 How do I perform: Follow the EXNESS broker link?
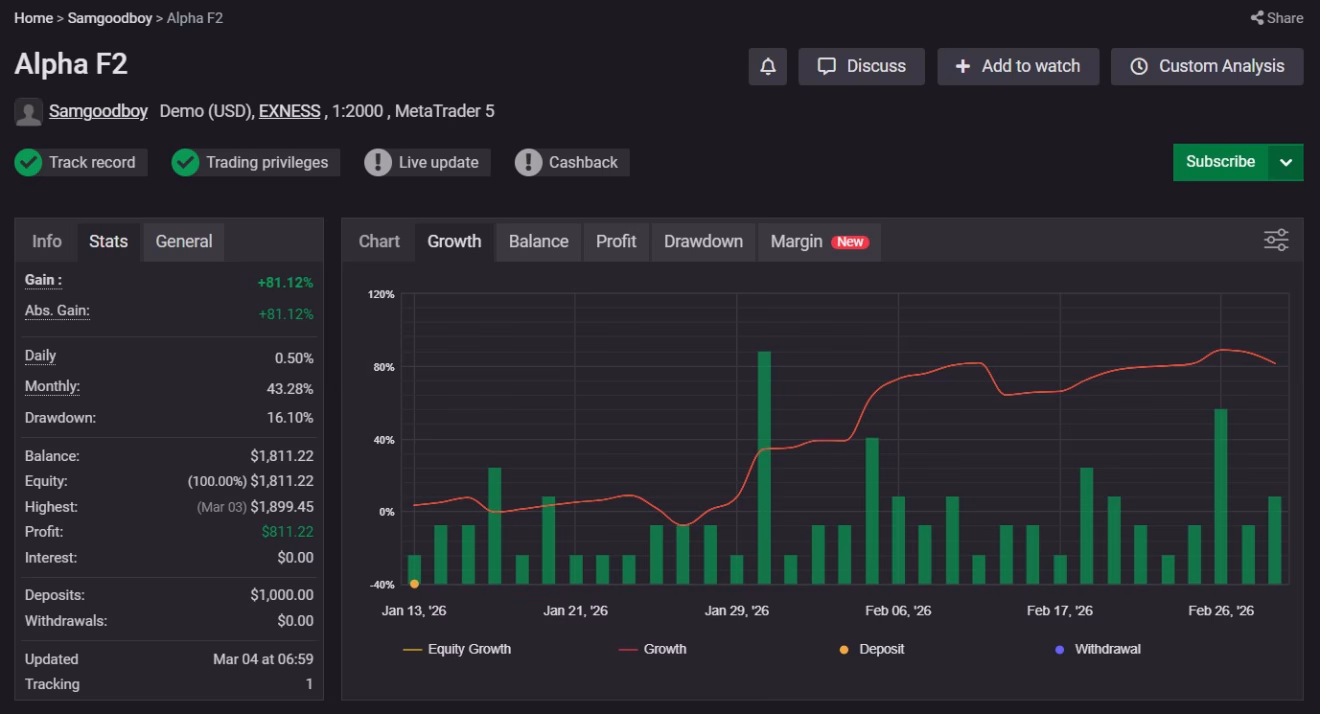point(290,111)
